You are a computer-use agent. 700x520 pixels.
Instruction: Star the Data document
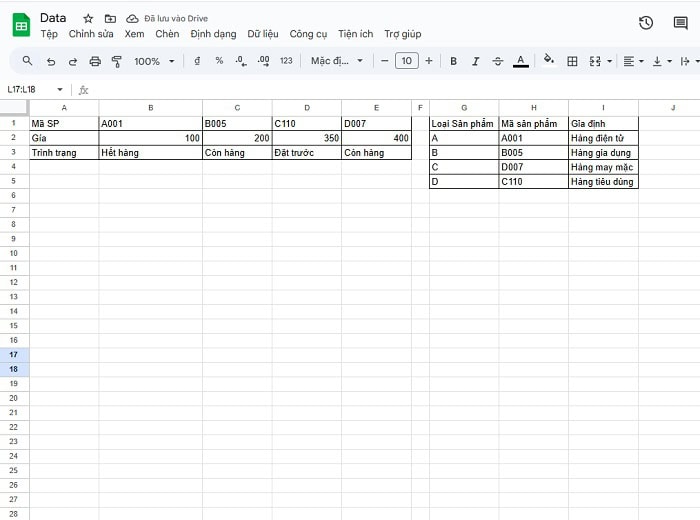(x=88, y=19)
